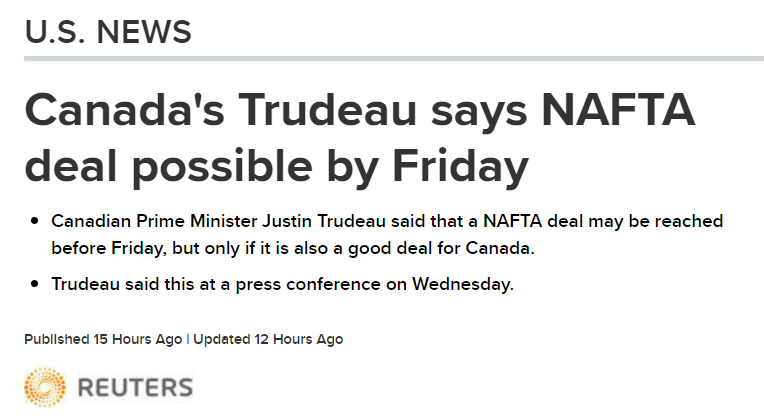Select the second bullet dot marker
The width and height of the screenshot is (764, 420).
[x=36, y=284]
